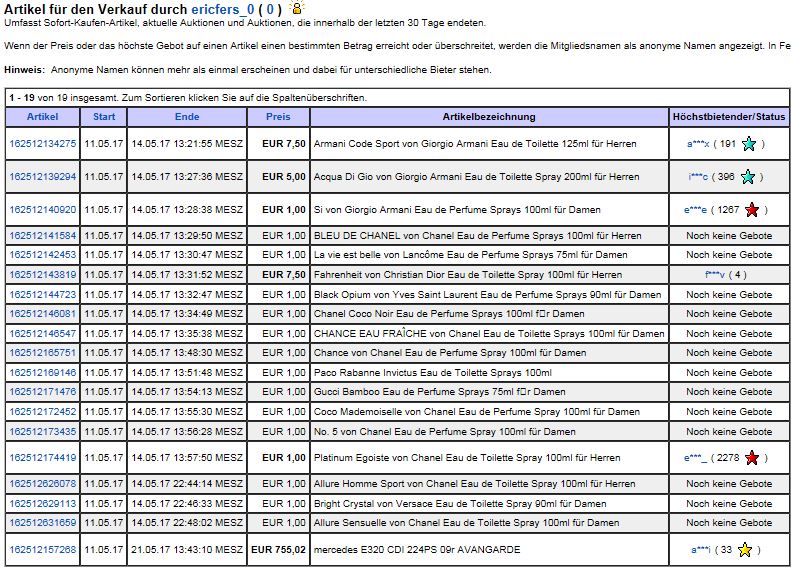Screen dimensions: 791x568
Task: Click the Artikelbezeichnung column header
Action: point(489,117)
